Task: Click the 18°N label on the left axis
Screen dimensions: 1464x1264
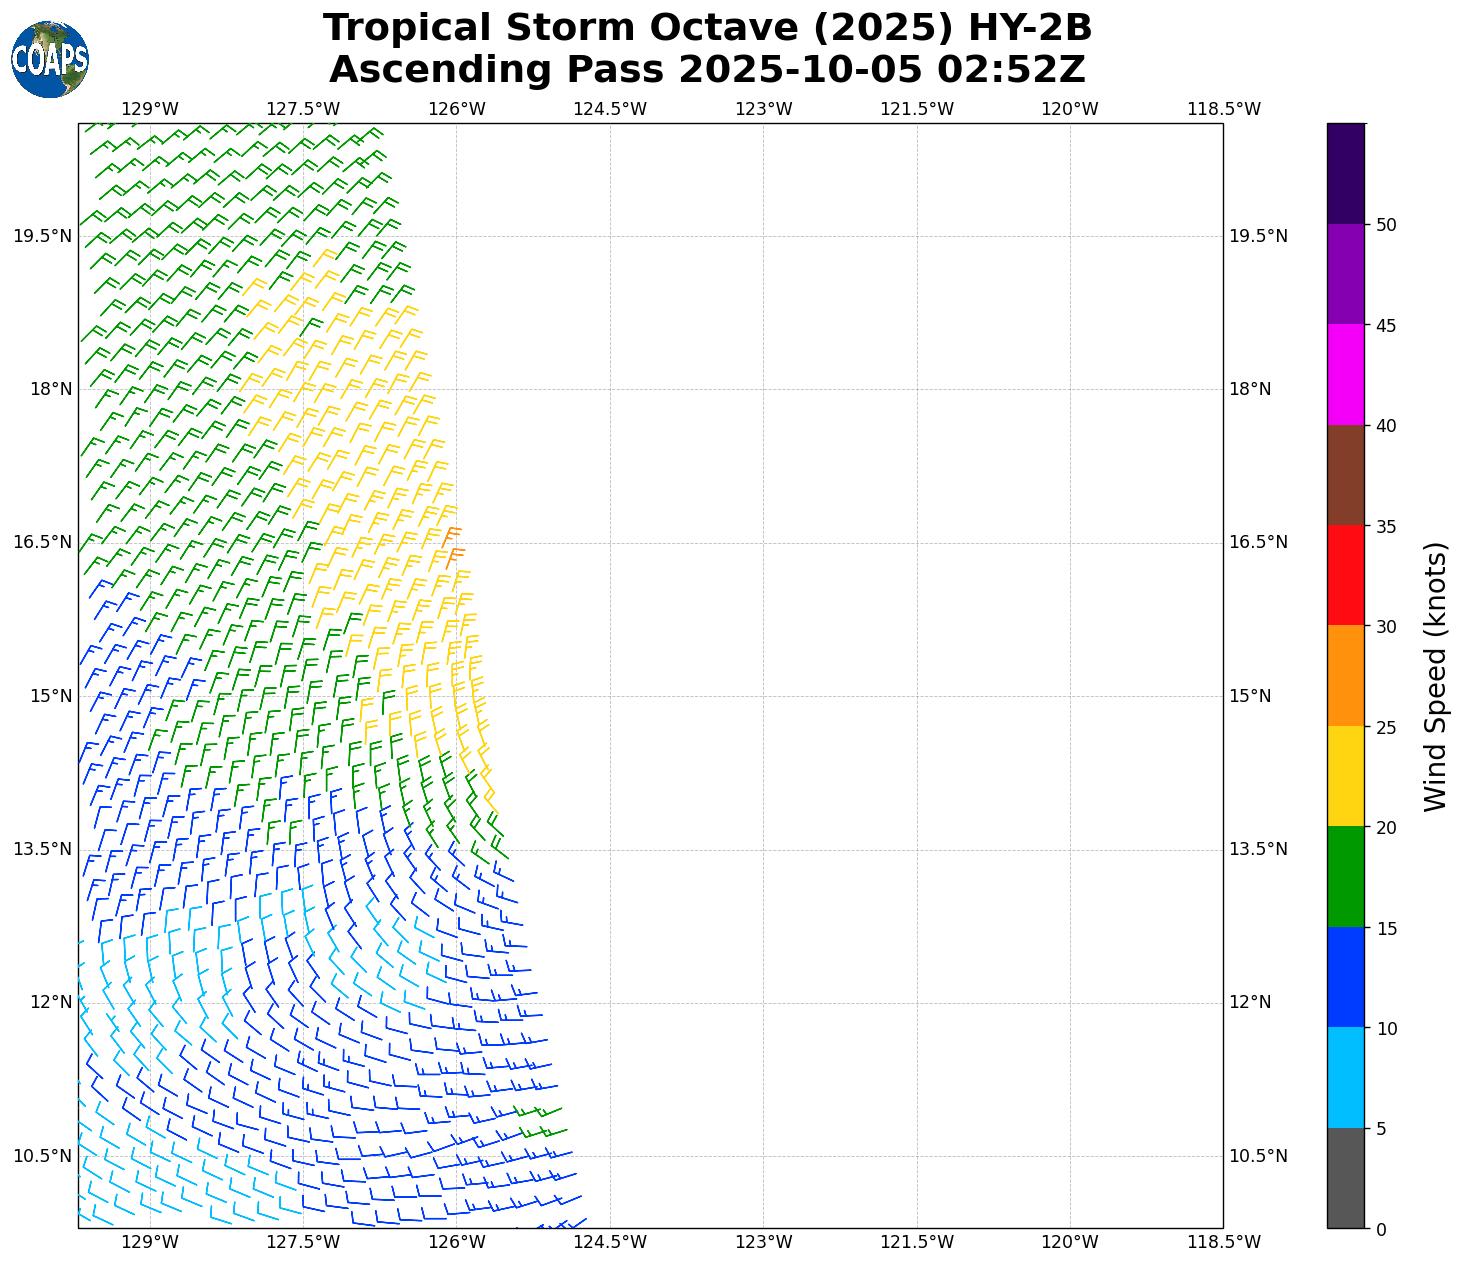Action: point(51,389)
